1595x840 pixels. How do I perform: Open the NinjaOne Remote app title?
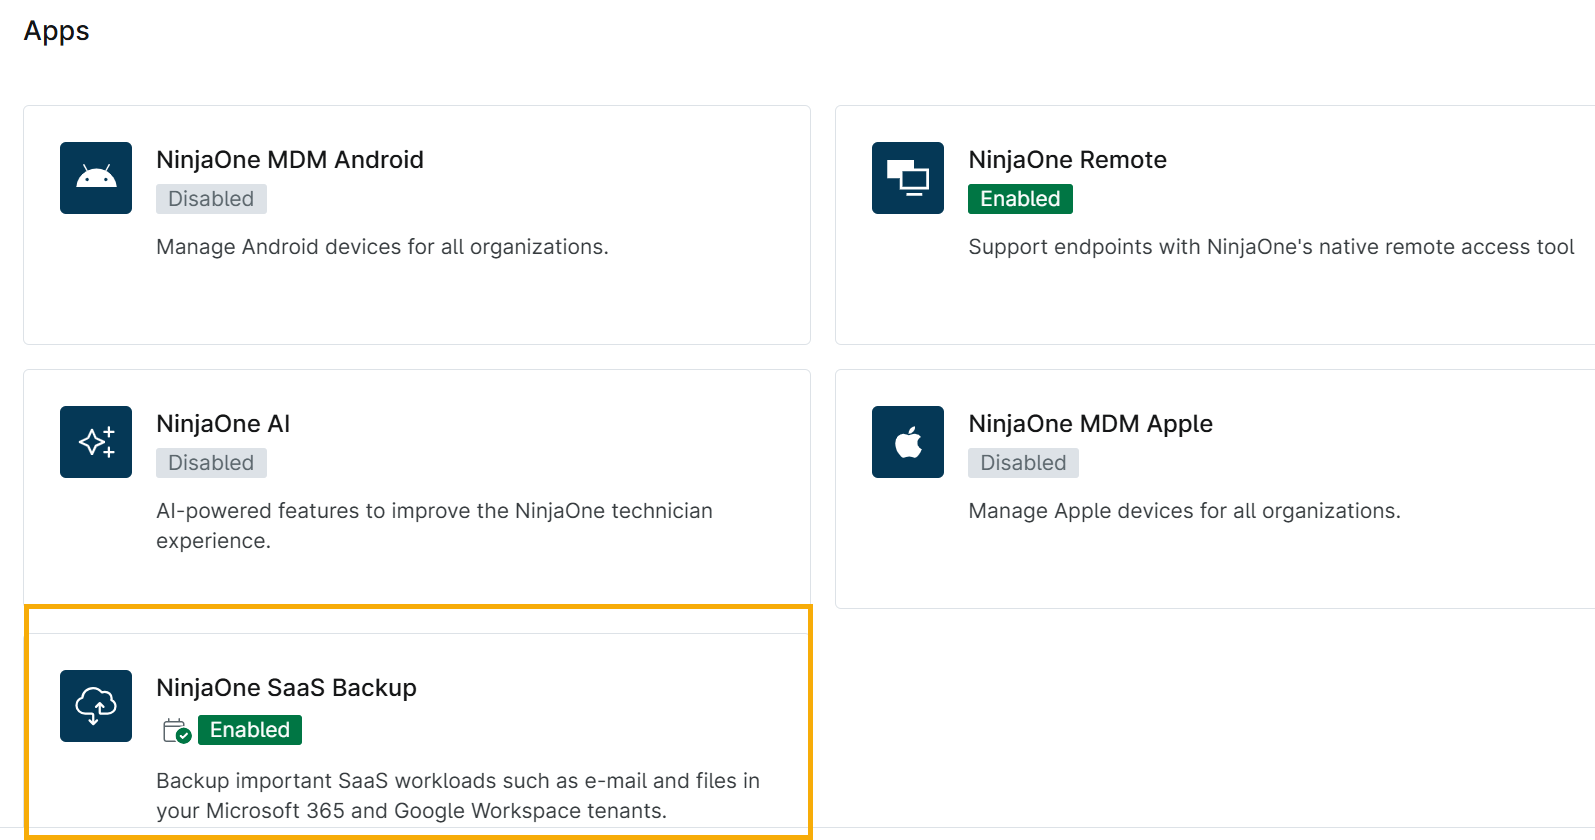(1067, 160)
